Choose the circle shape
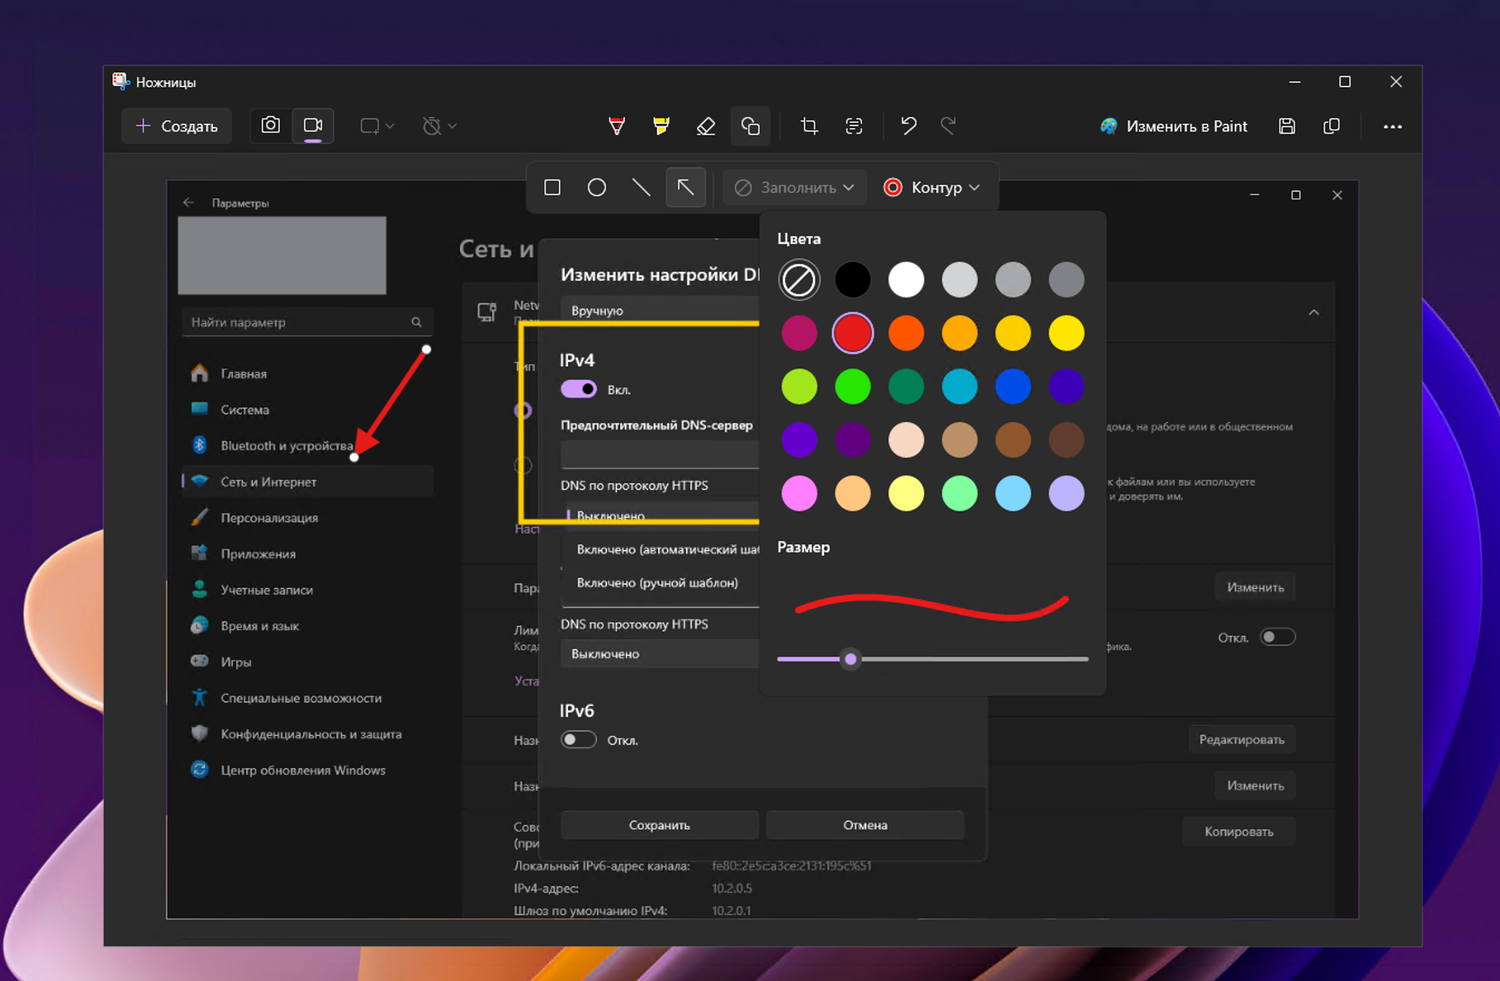 pos(597,187)
